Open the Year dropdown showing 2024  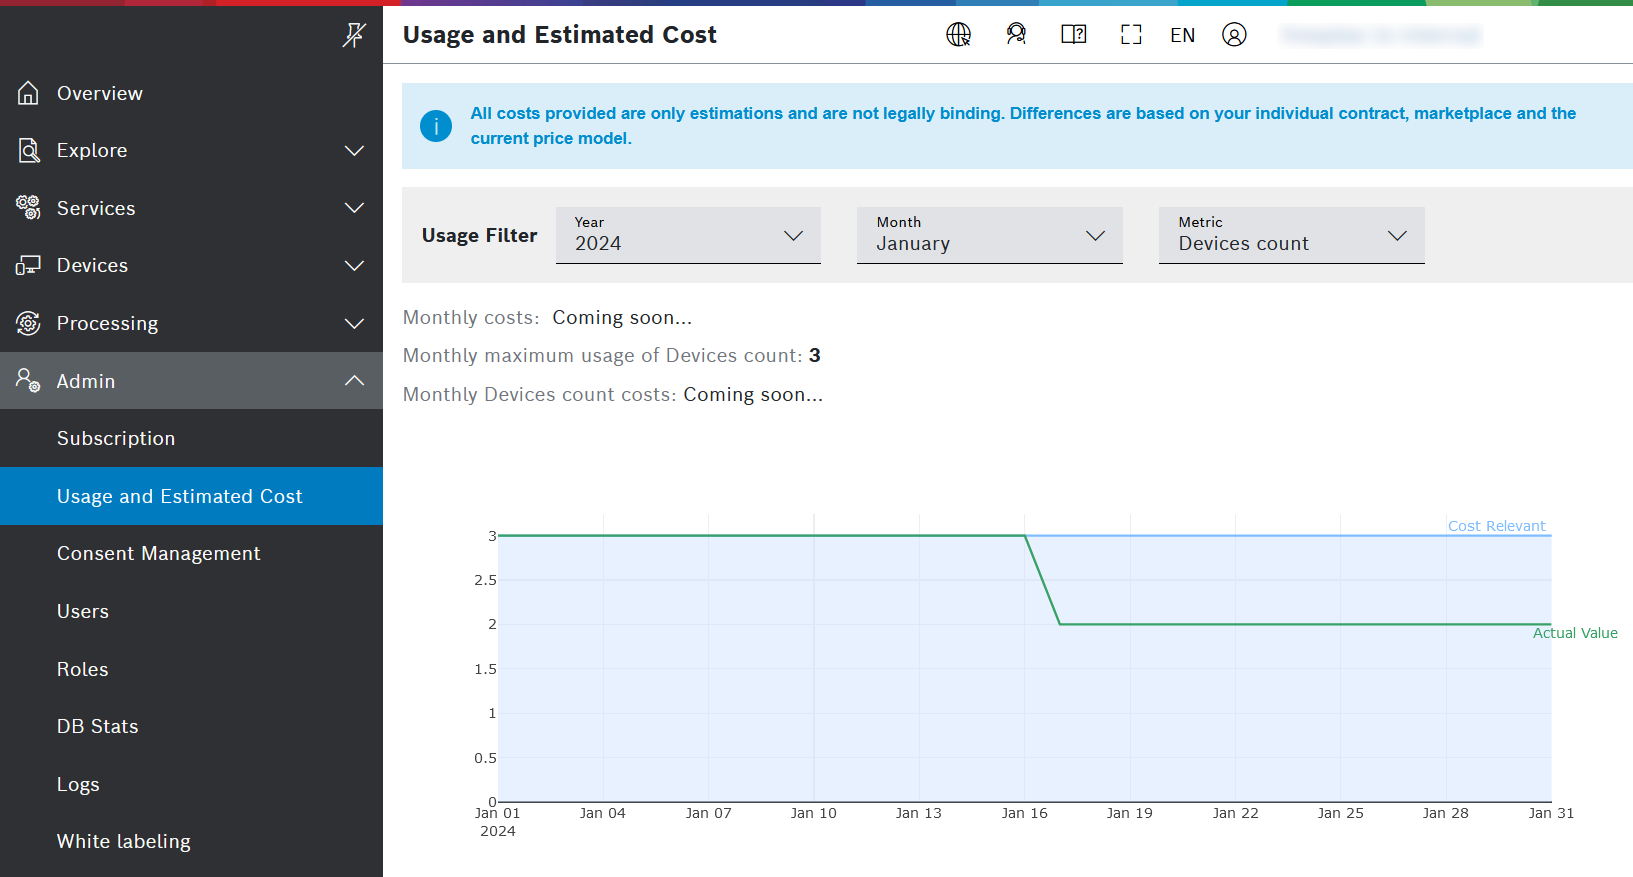point(688,236)
